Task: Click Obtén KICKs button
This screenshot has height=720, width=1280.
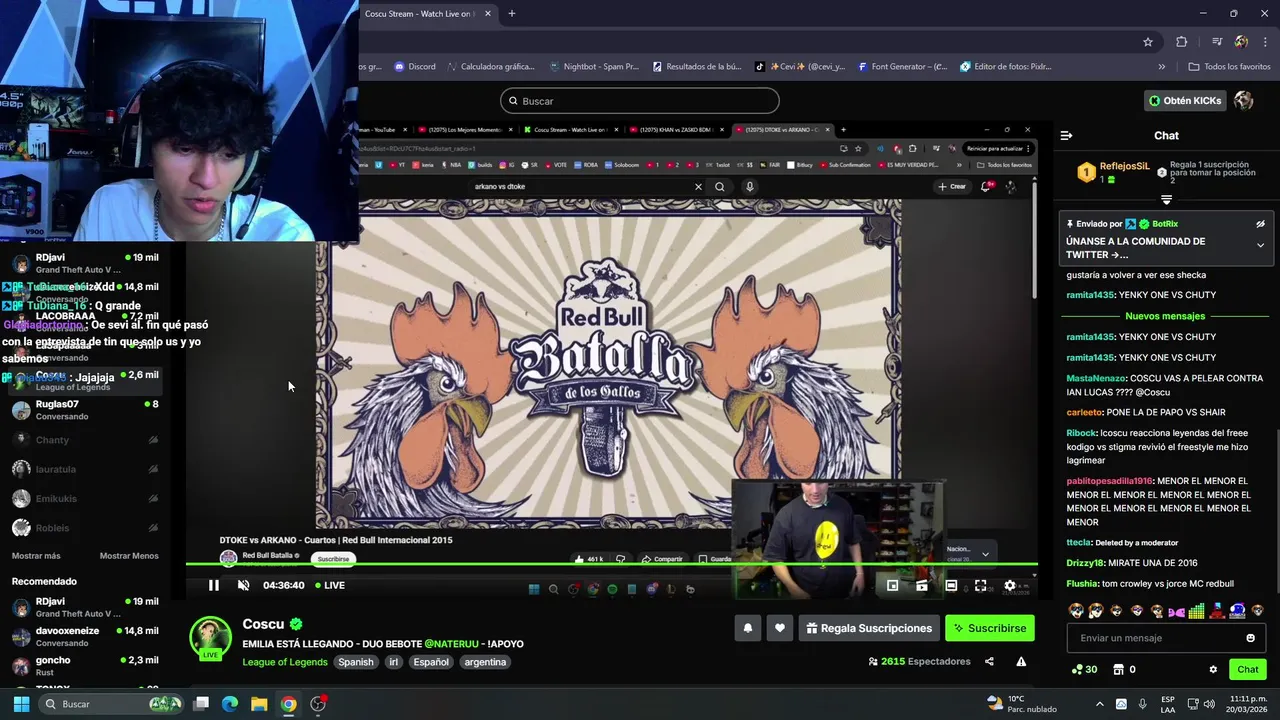Action: pos(1185,101)
